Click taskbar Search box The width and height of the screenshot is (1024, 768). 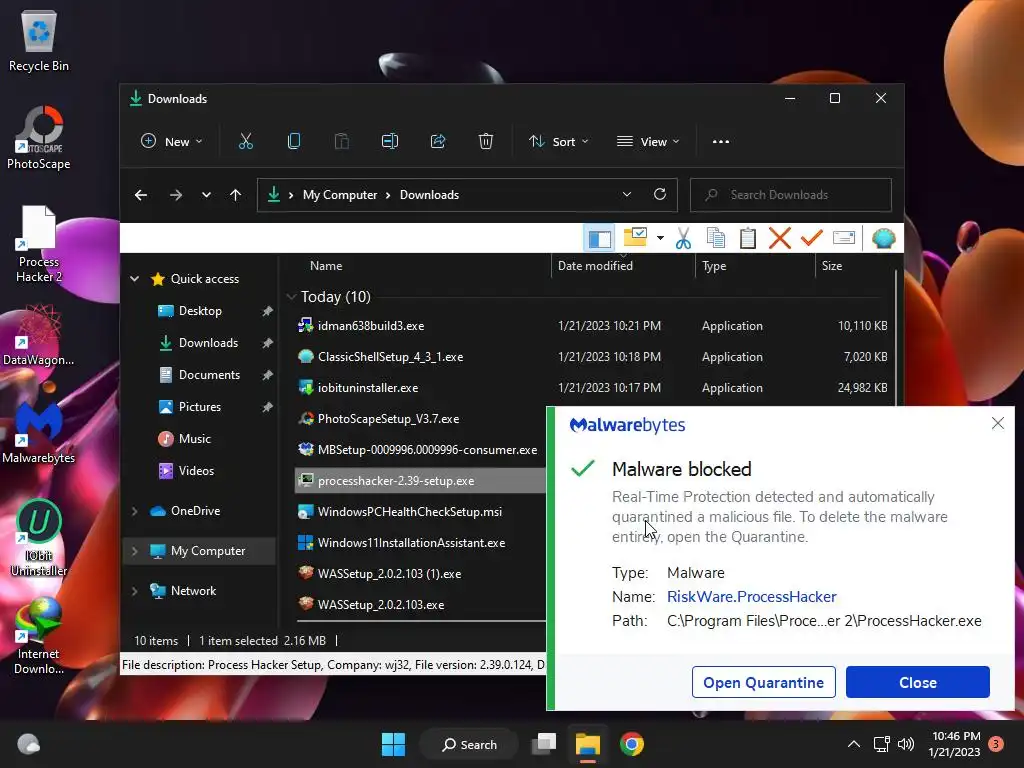coord(469,744)
